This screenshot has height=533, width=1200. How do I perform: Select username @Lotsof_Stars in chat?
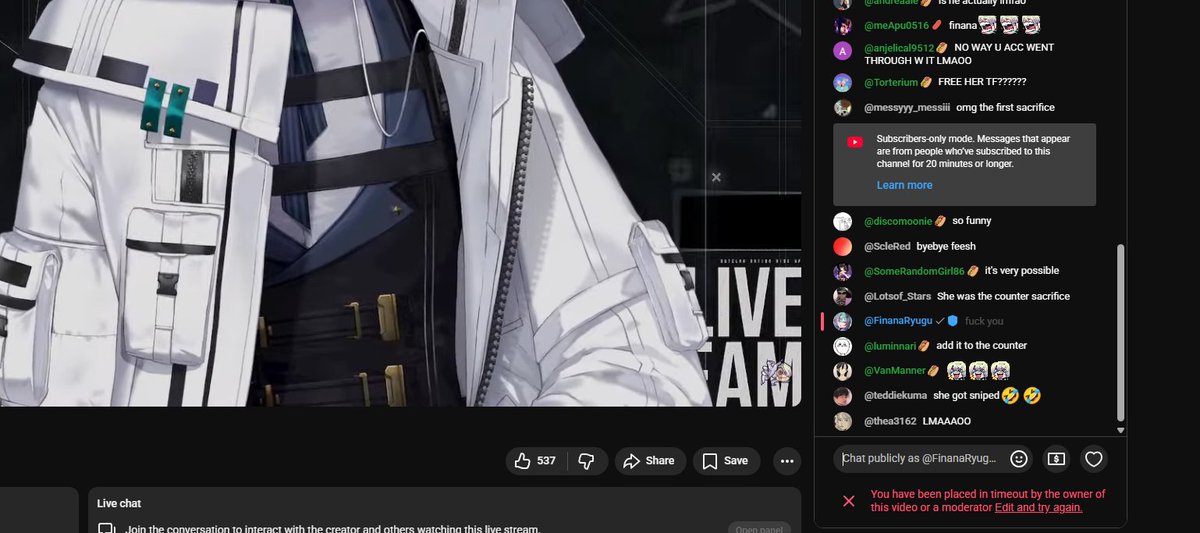(x=897, y=296)
